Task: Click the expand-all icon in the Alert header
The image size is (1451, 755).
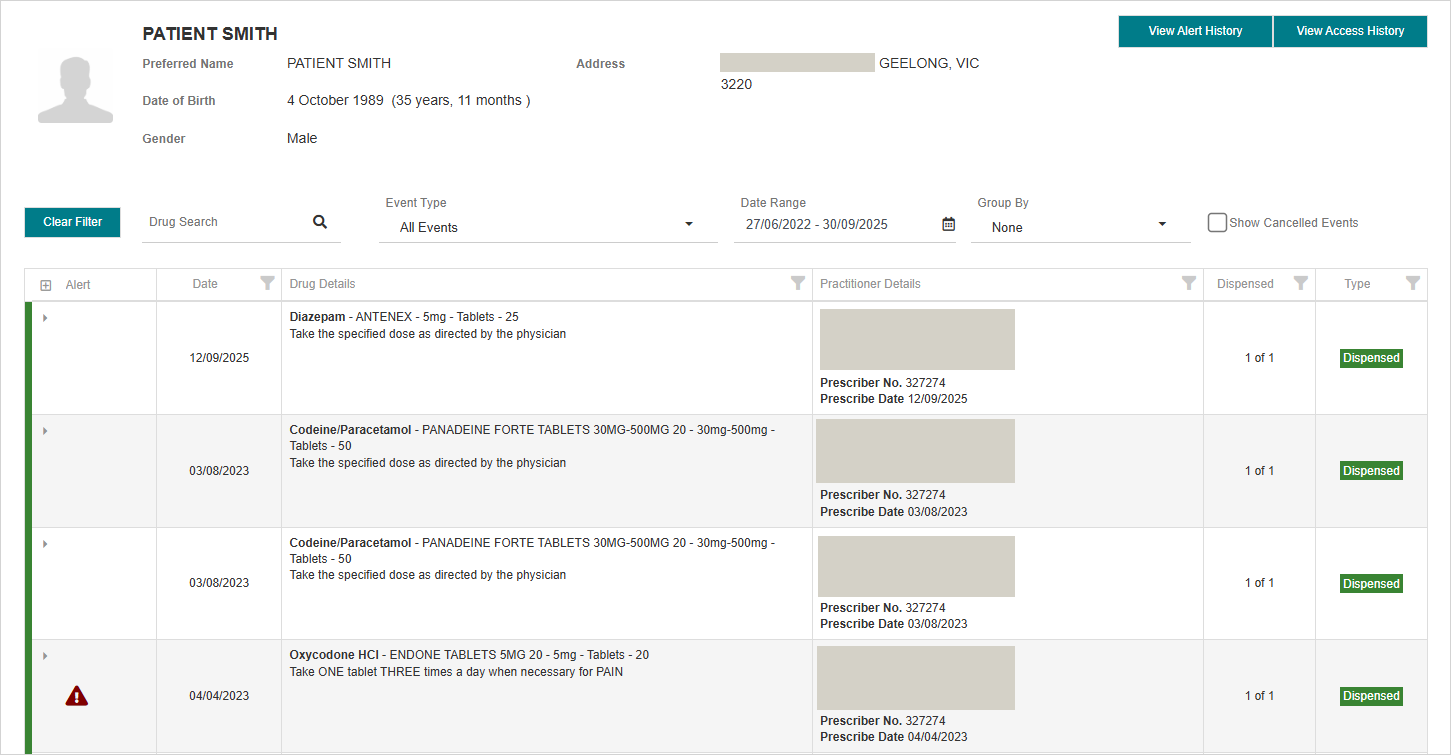Action: pos(45,284)
